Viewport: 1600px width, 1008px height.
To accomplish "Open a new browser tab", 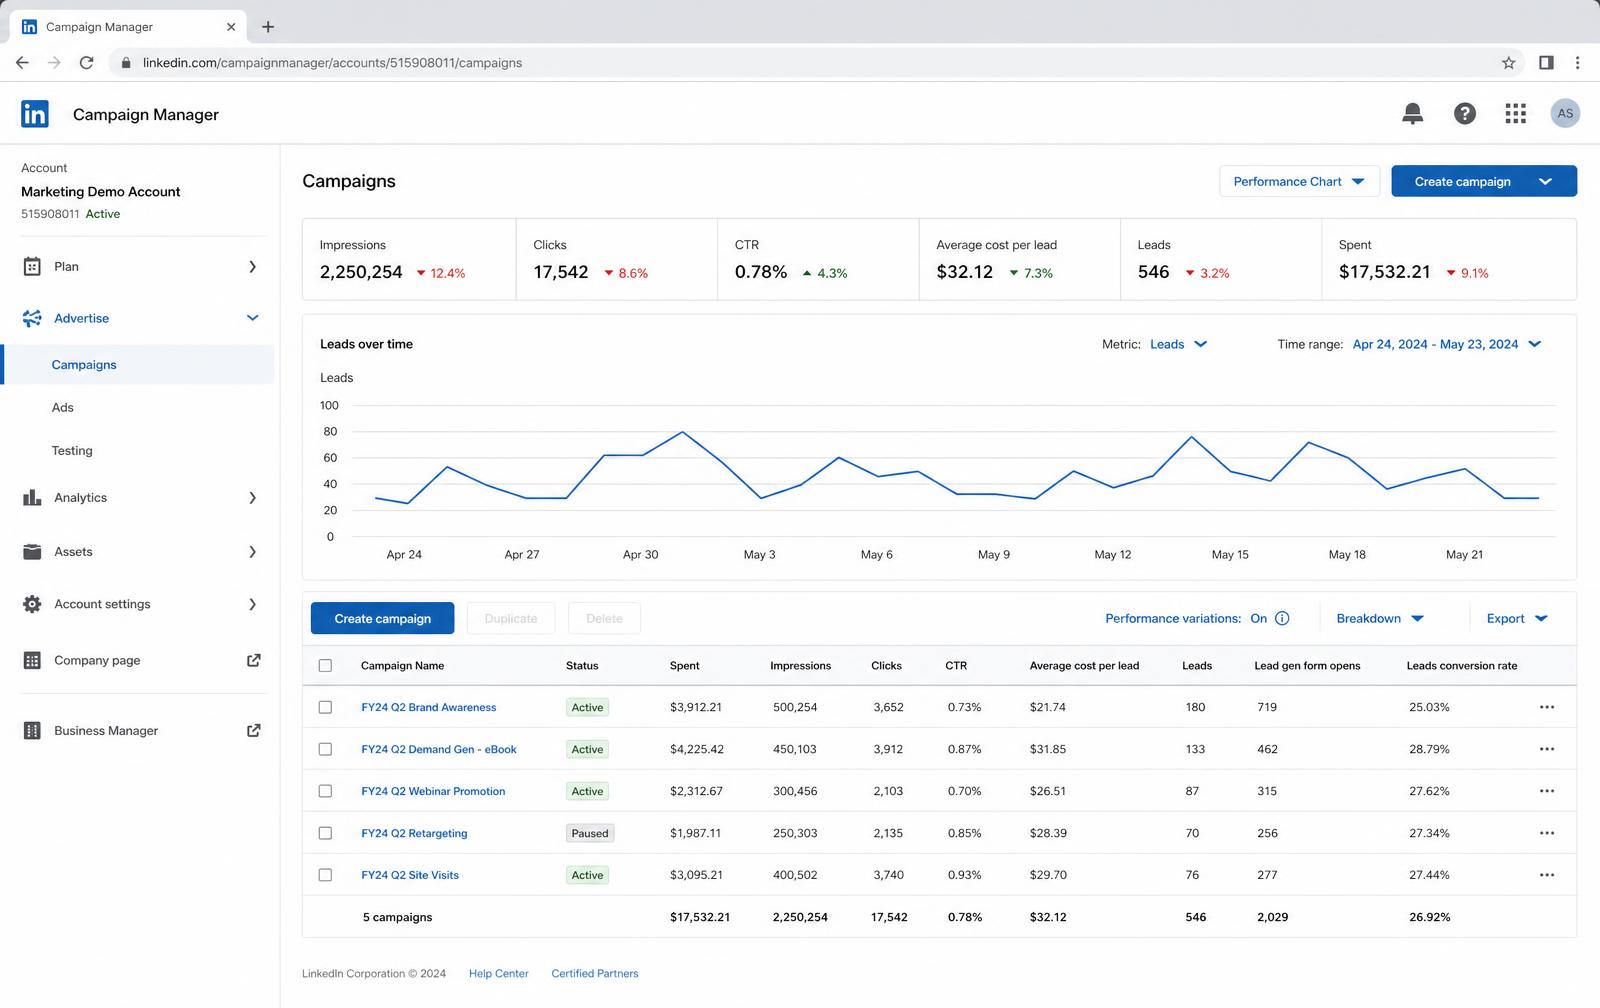I will [268, 27].
